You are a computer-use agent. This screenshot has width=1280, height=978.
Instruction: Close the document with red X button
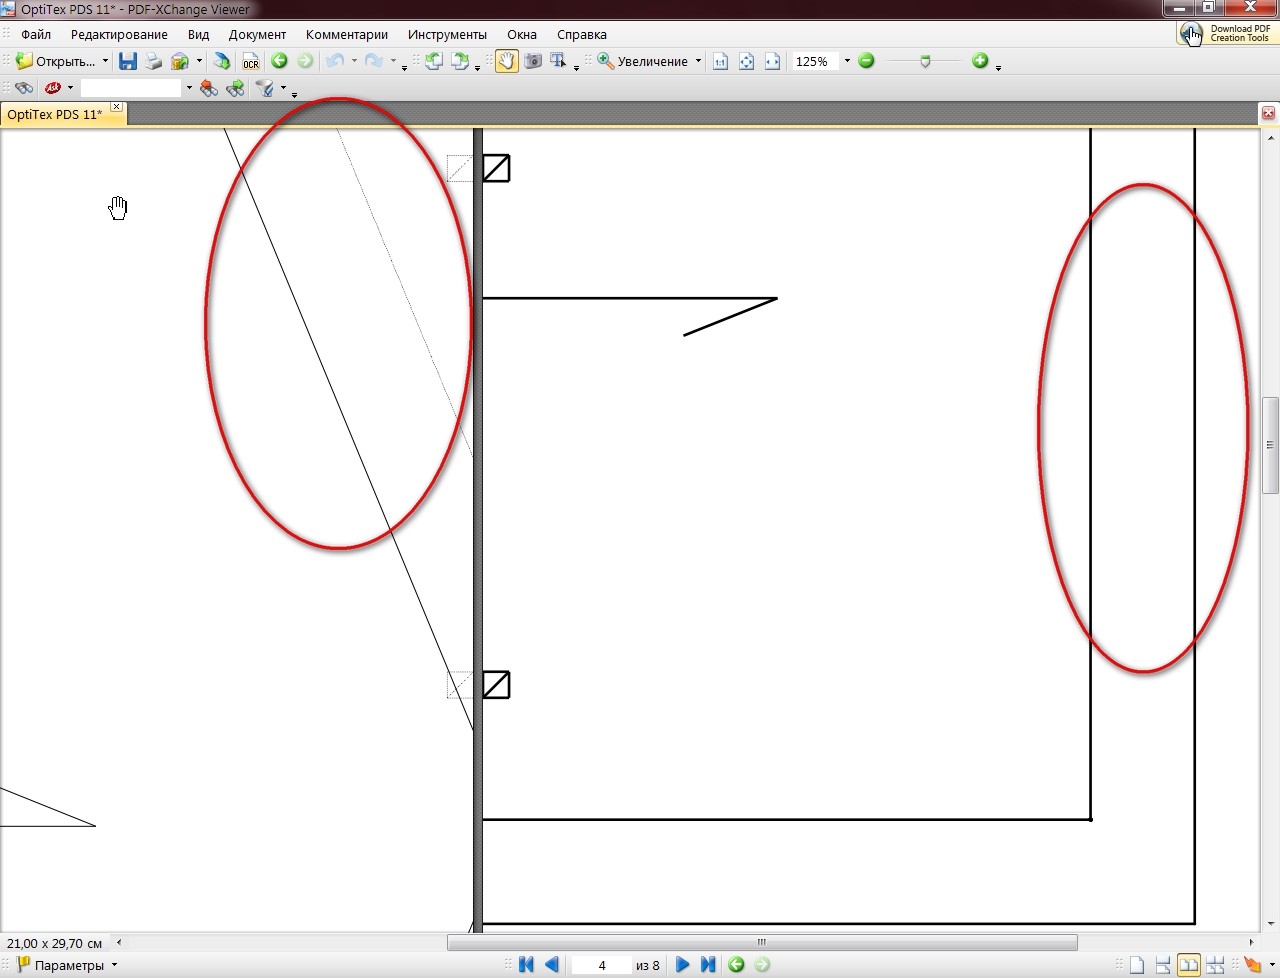click(1268, 113)
